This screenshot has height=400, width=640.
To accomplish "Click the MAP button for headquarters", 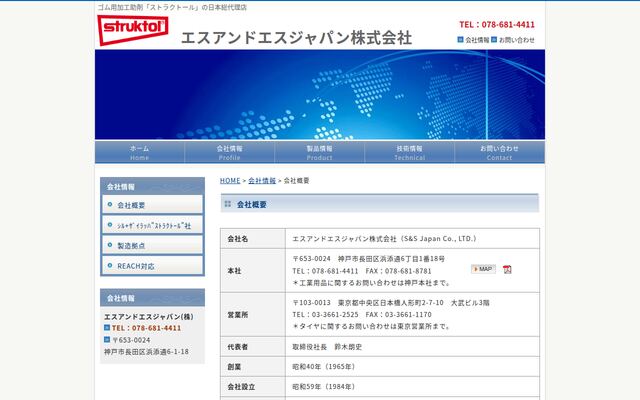I will click(483, 269).
